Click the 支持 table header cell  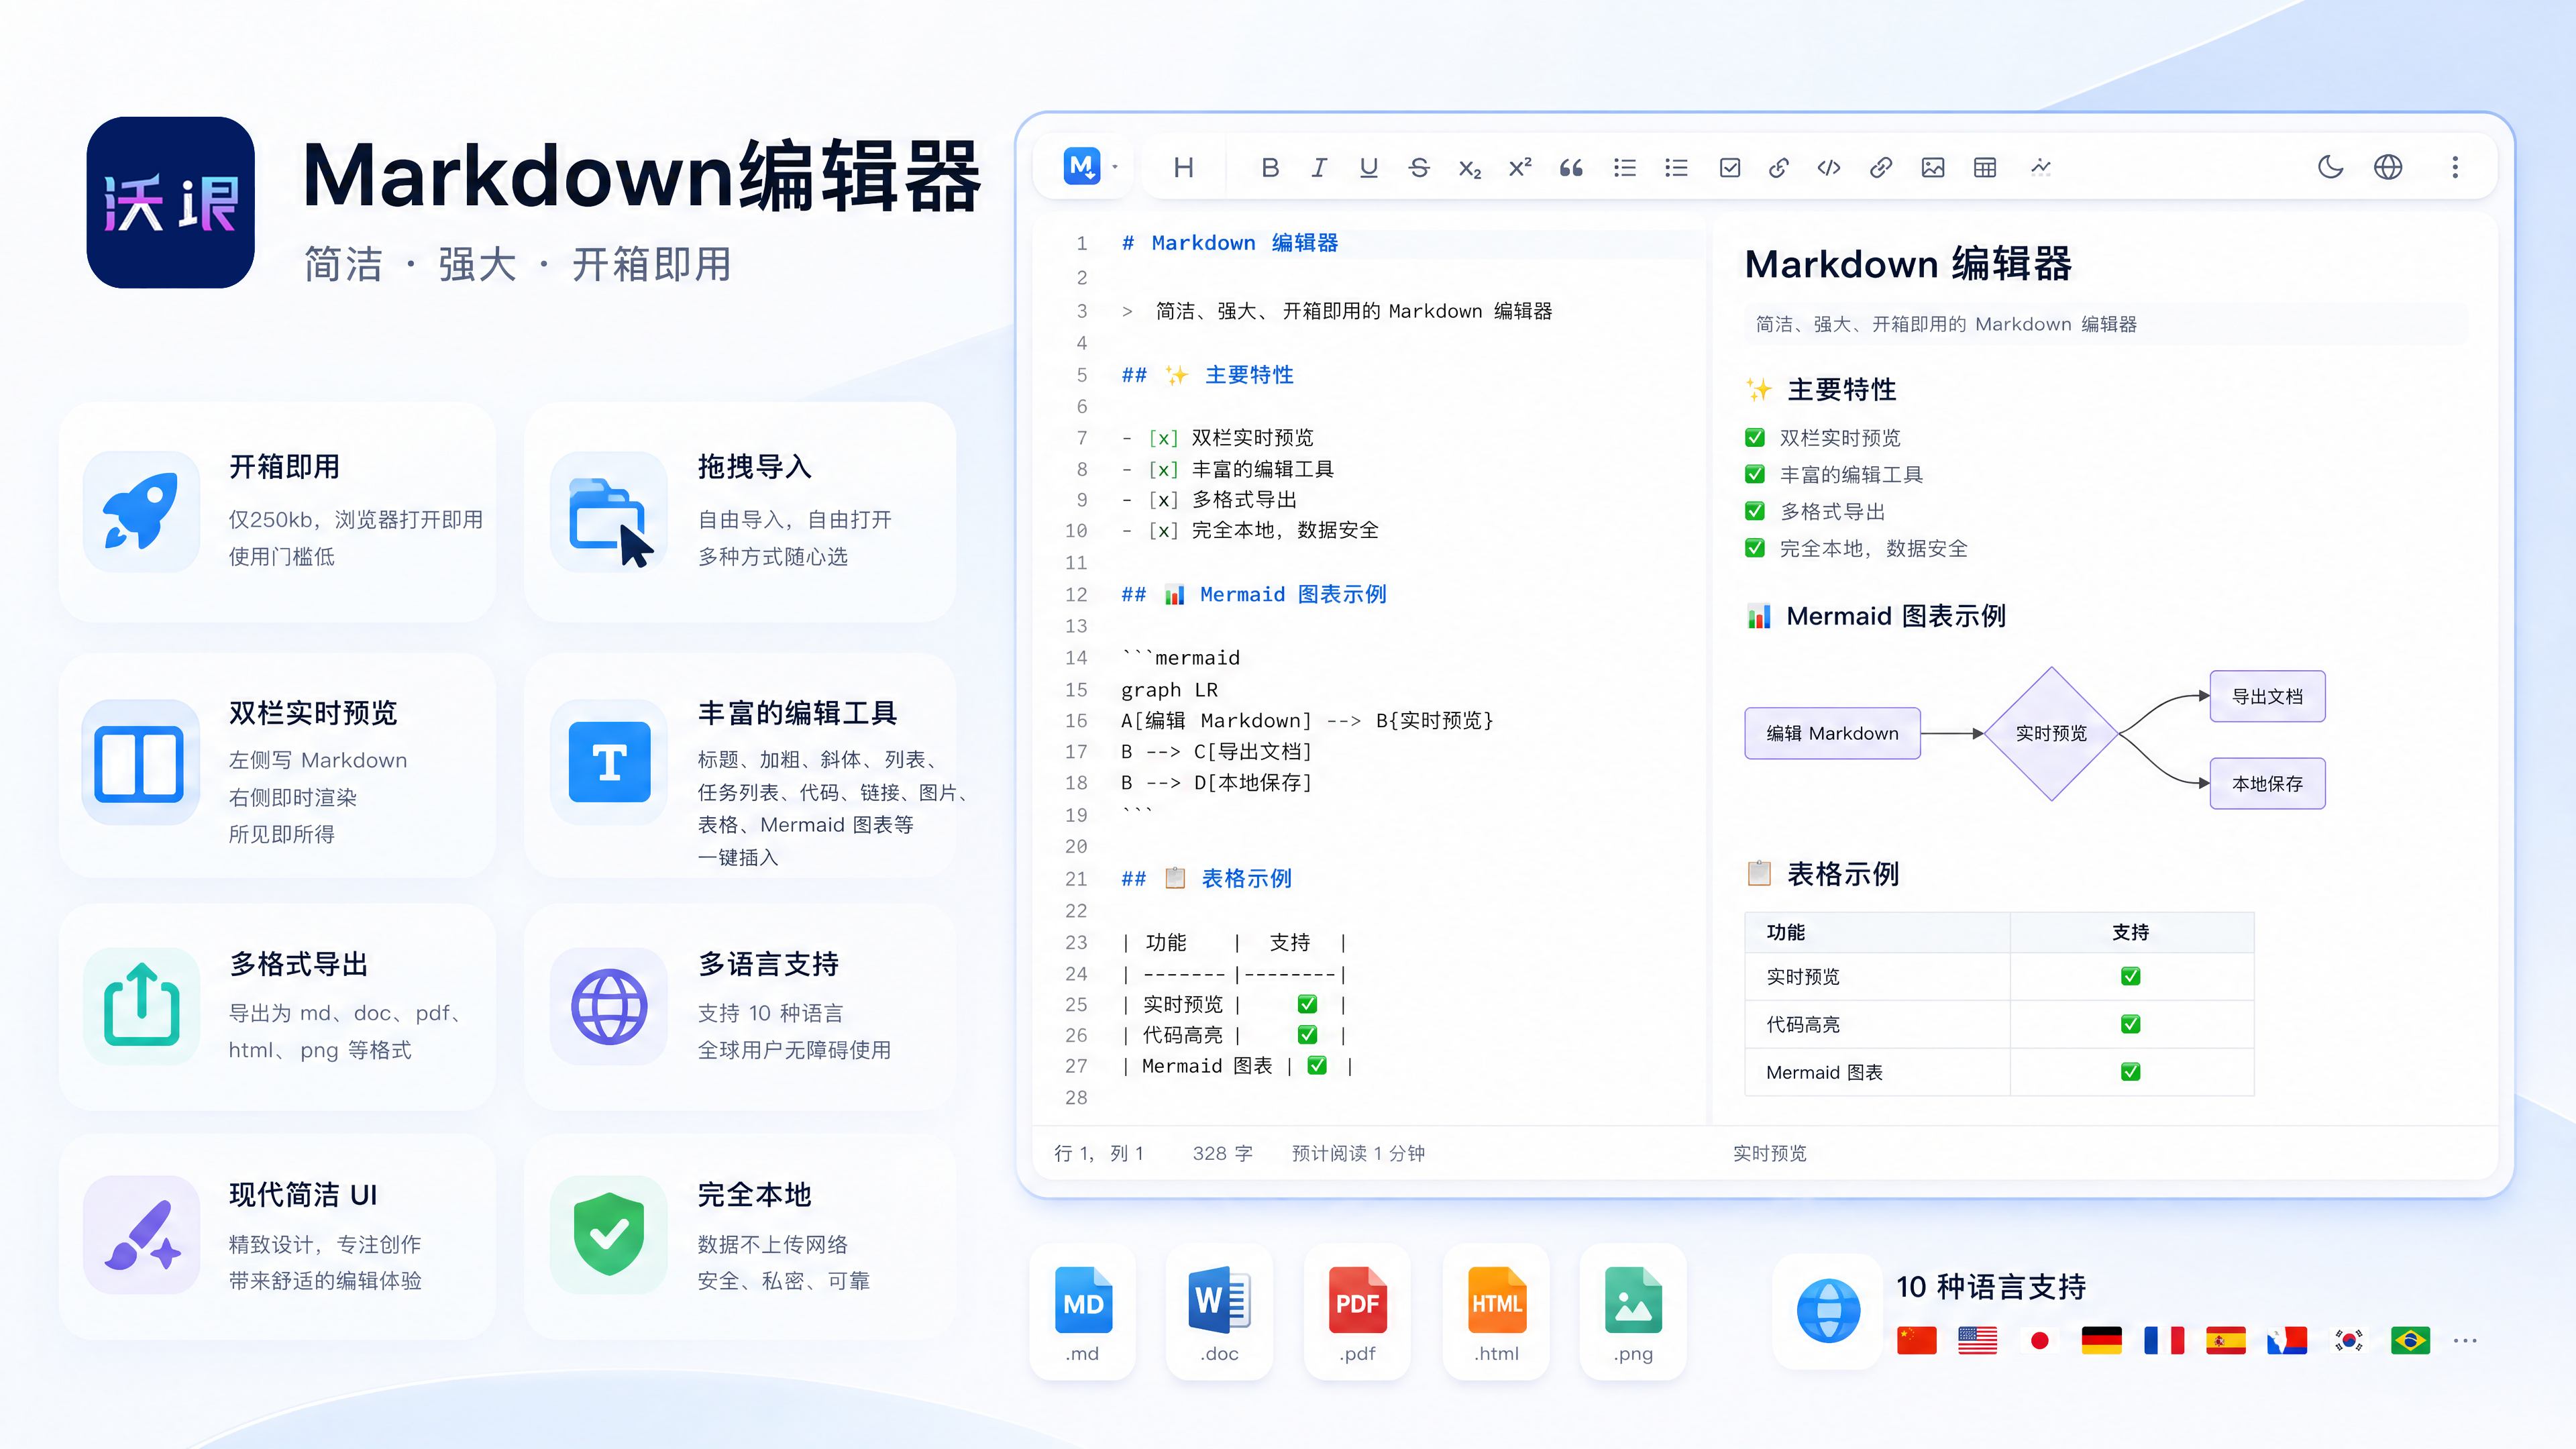2131,932
